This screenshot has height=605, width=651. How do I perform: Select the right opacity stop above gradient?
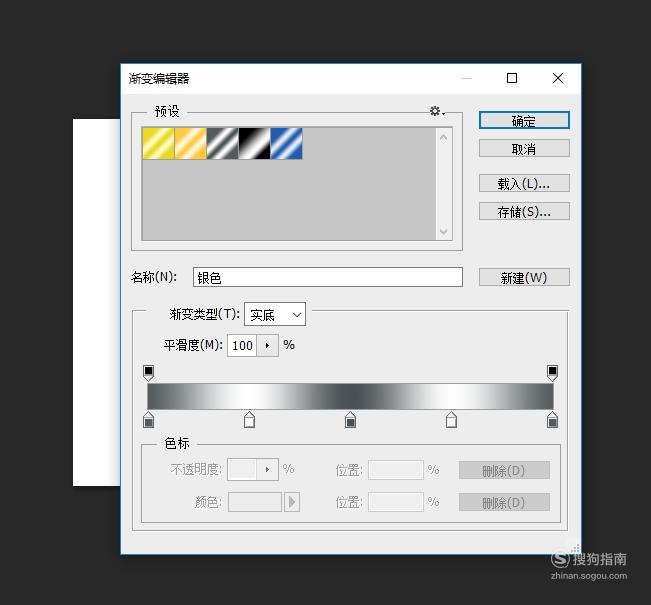(x=552, y=372)
